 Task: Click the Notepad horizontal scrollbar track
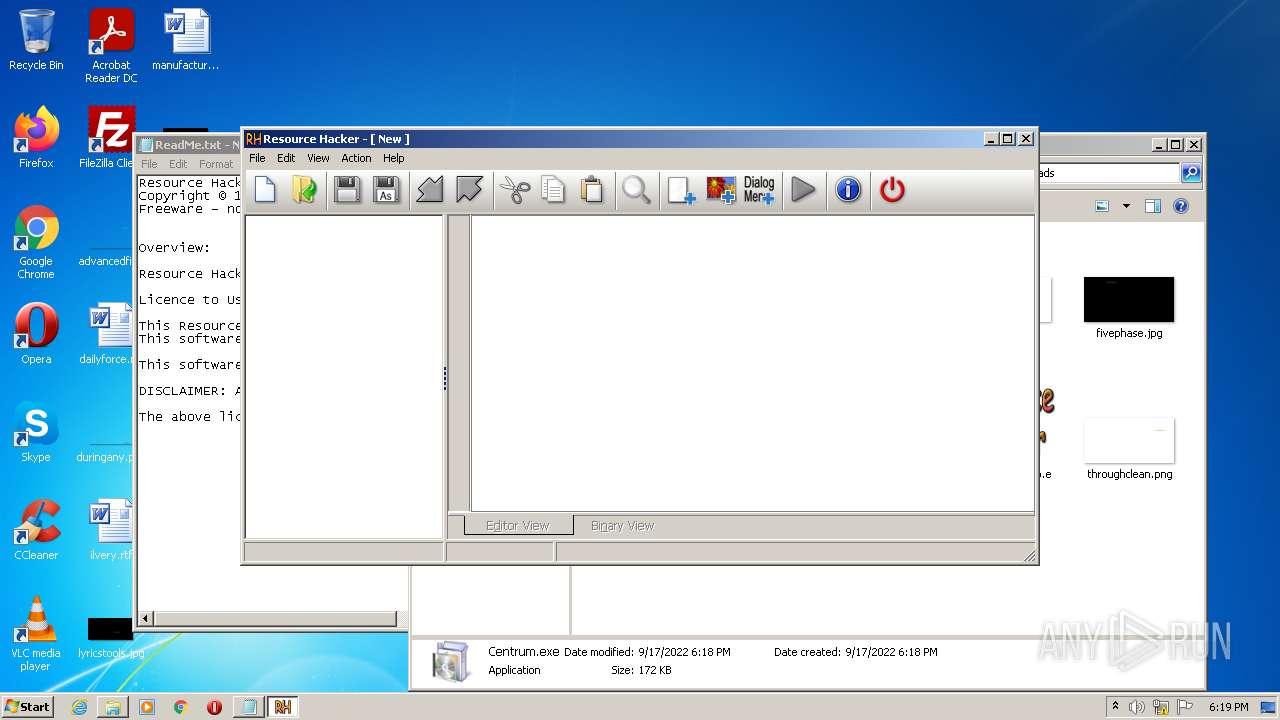coord(275,620)
